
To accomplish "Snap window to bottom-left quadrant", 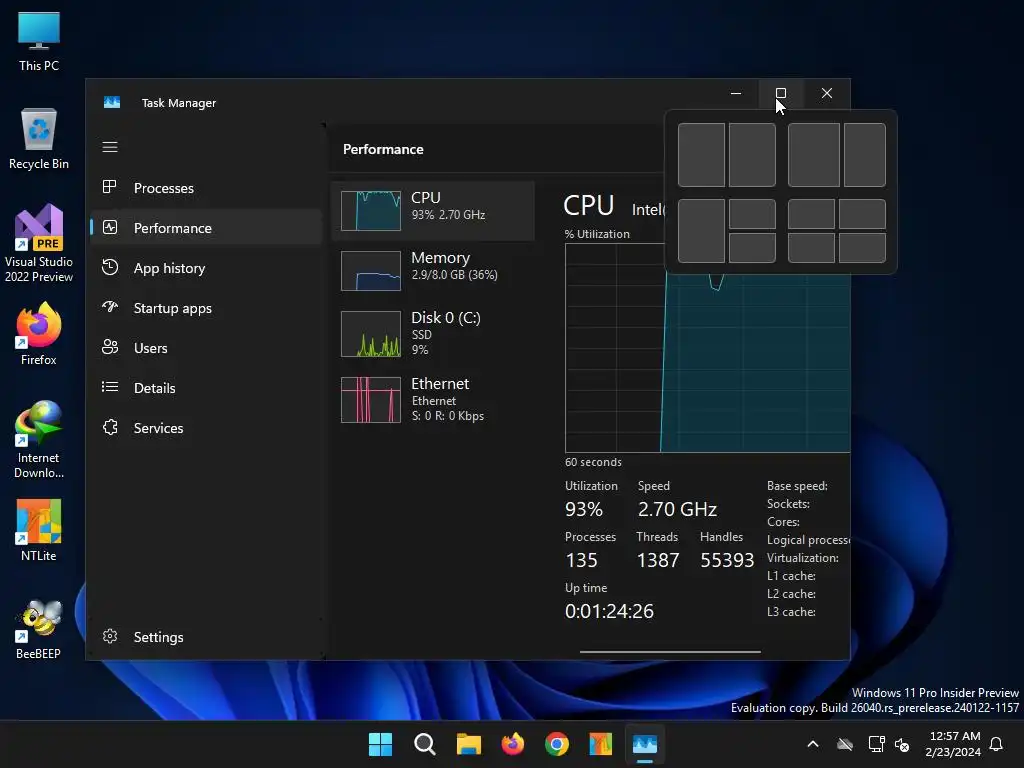I will pyautogui.click(x=811, y=248).
